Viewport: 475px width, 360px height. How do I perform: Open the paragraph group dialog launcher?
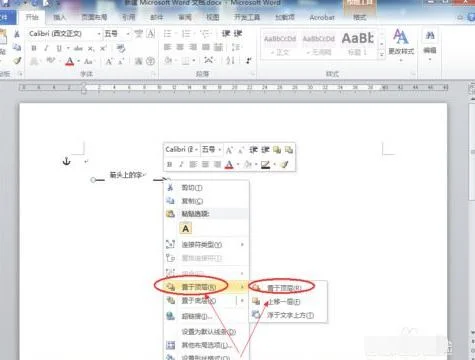tap(252, 74)
